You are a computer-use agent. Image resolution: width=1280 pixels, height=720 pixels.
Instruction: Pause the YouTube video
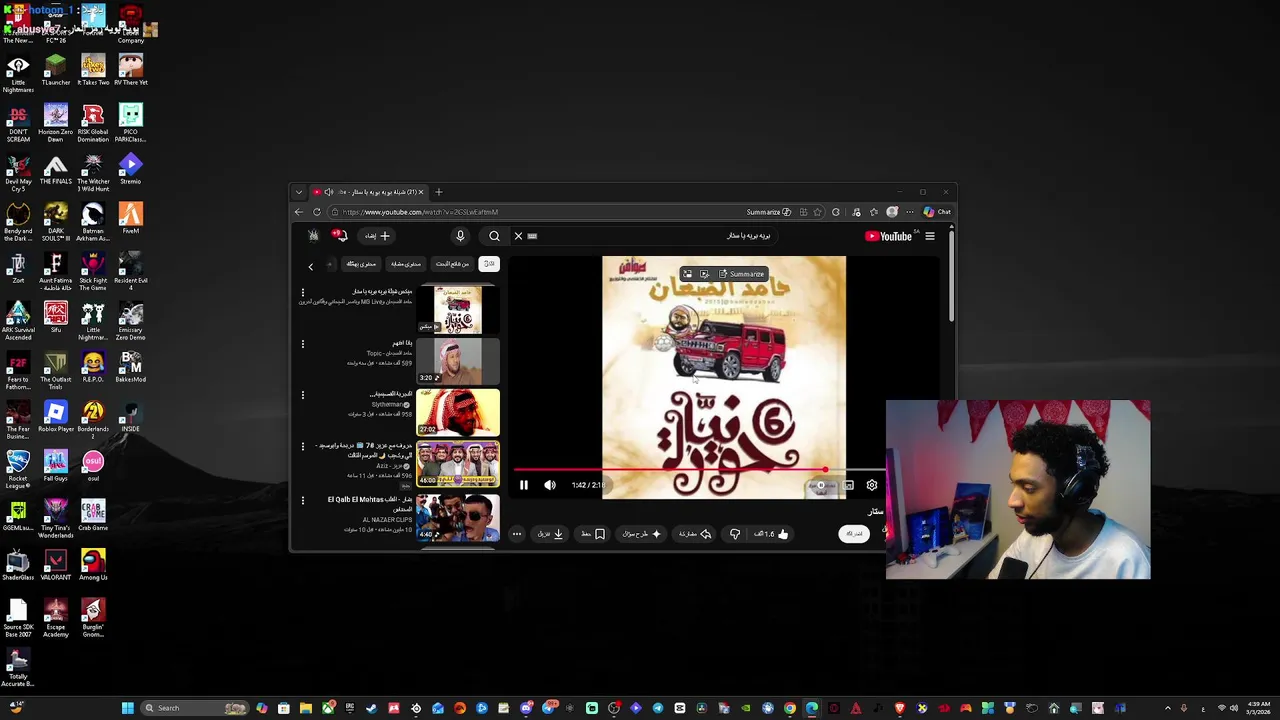click(523, 485)
